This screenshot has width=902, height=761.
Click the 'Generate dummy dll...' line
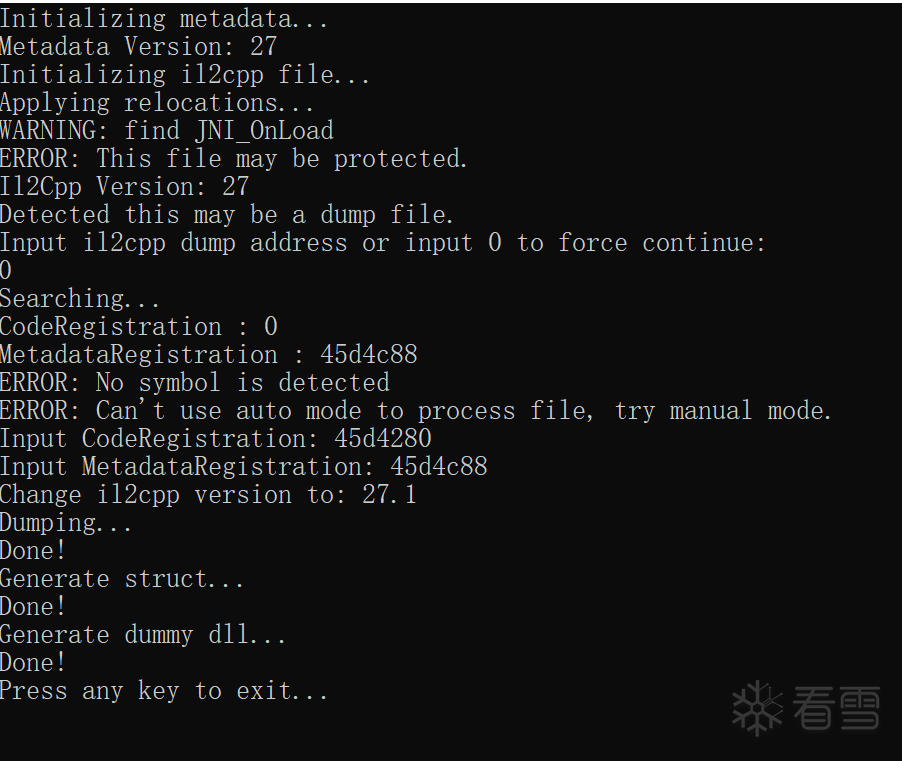[143, 634]
